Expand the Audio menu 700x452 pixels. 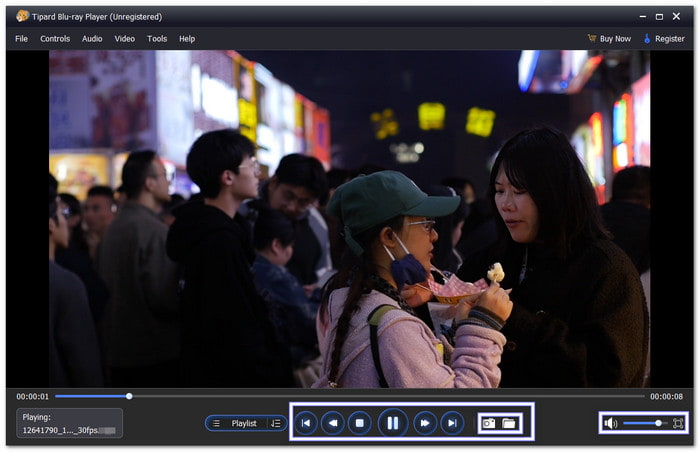point(92,38)
